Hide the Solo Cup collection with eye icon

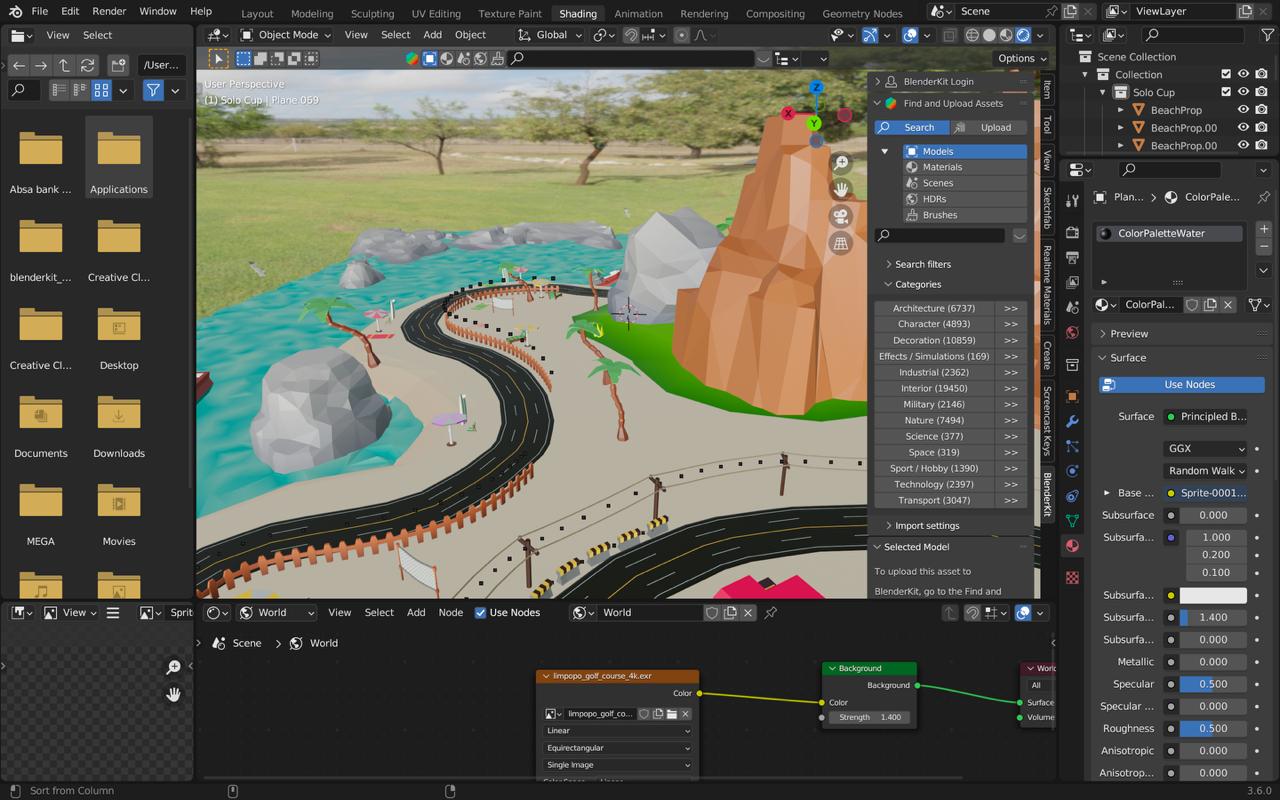1243,92
